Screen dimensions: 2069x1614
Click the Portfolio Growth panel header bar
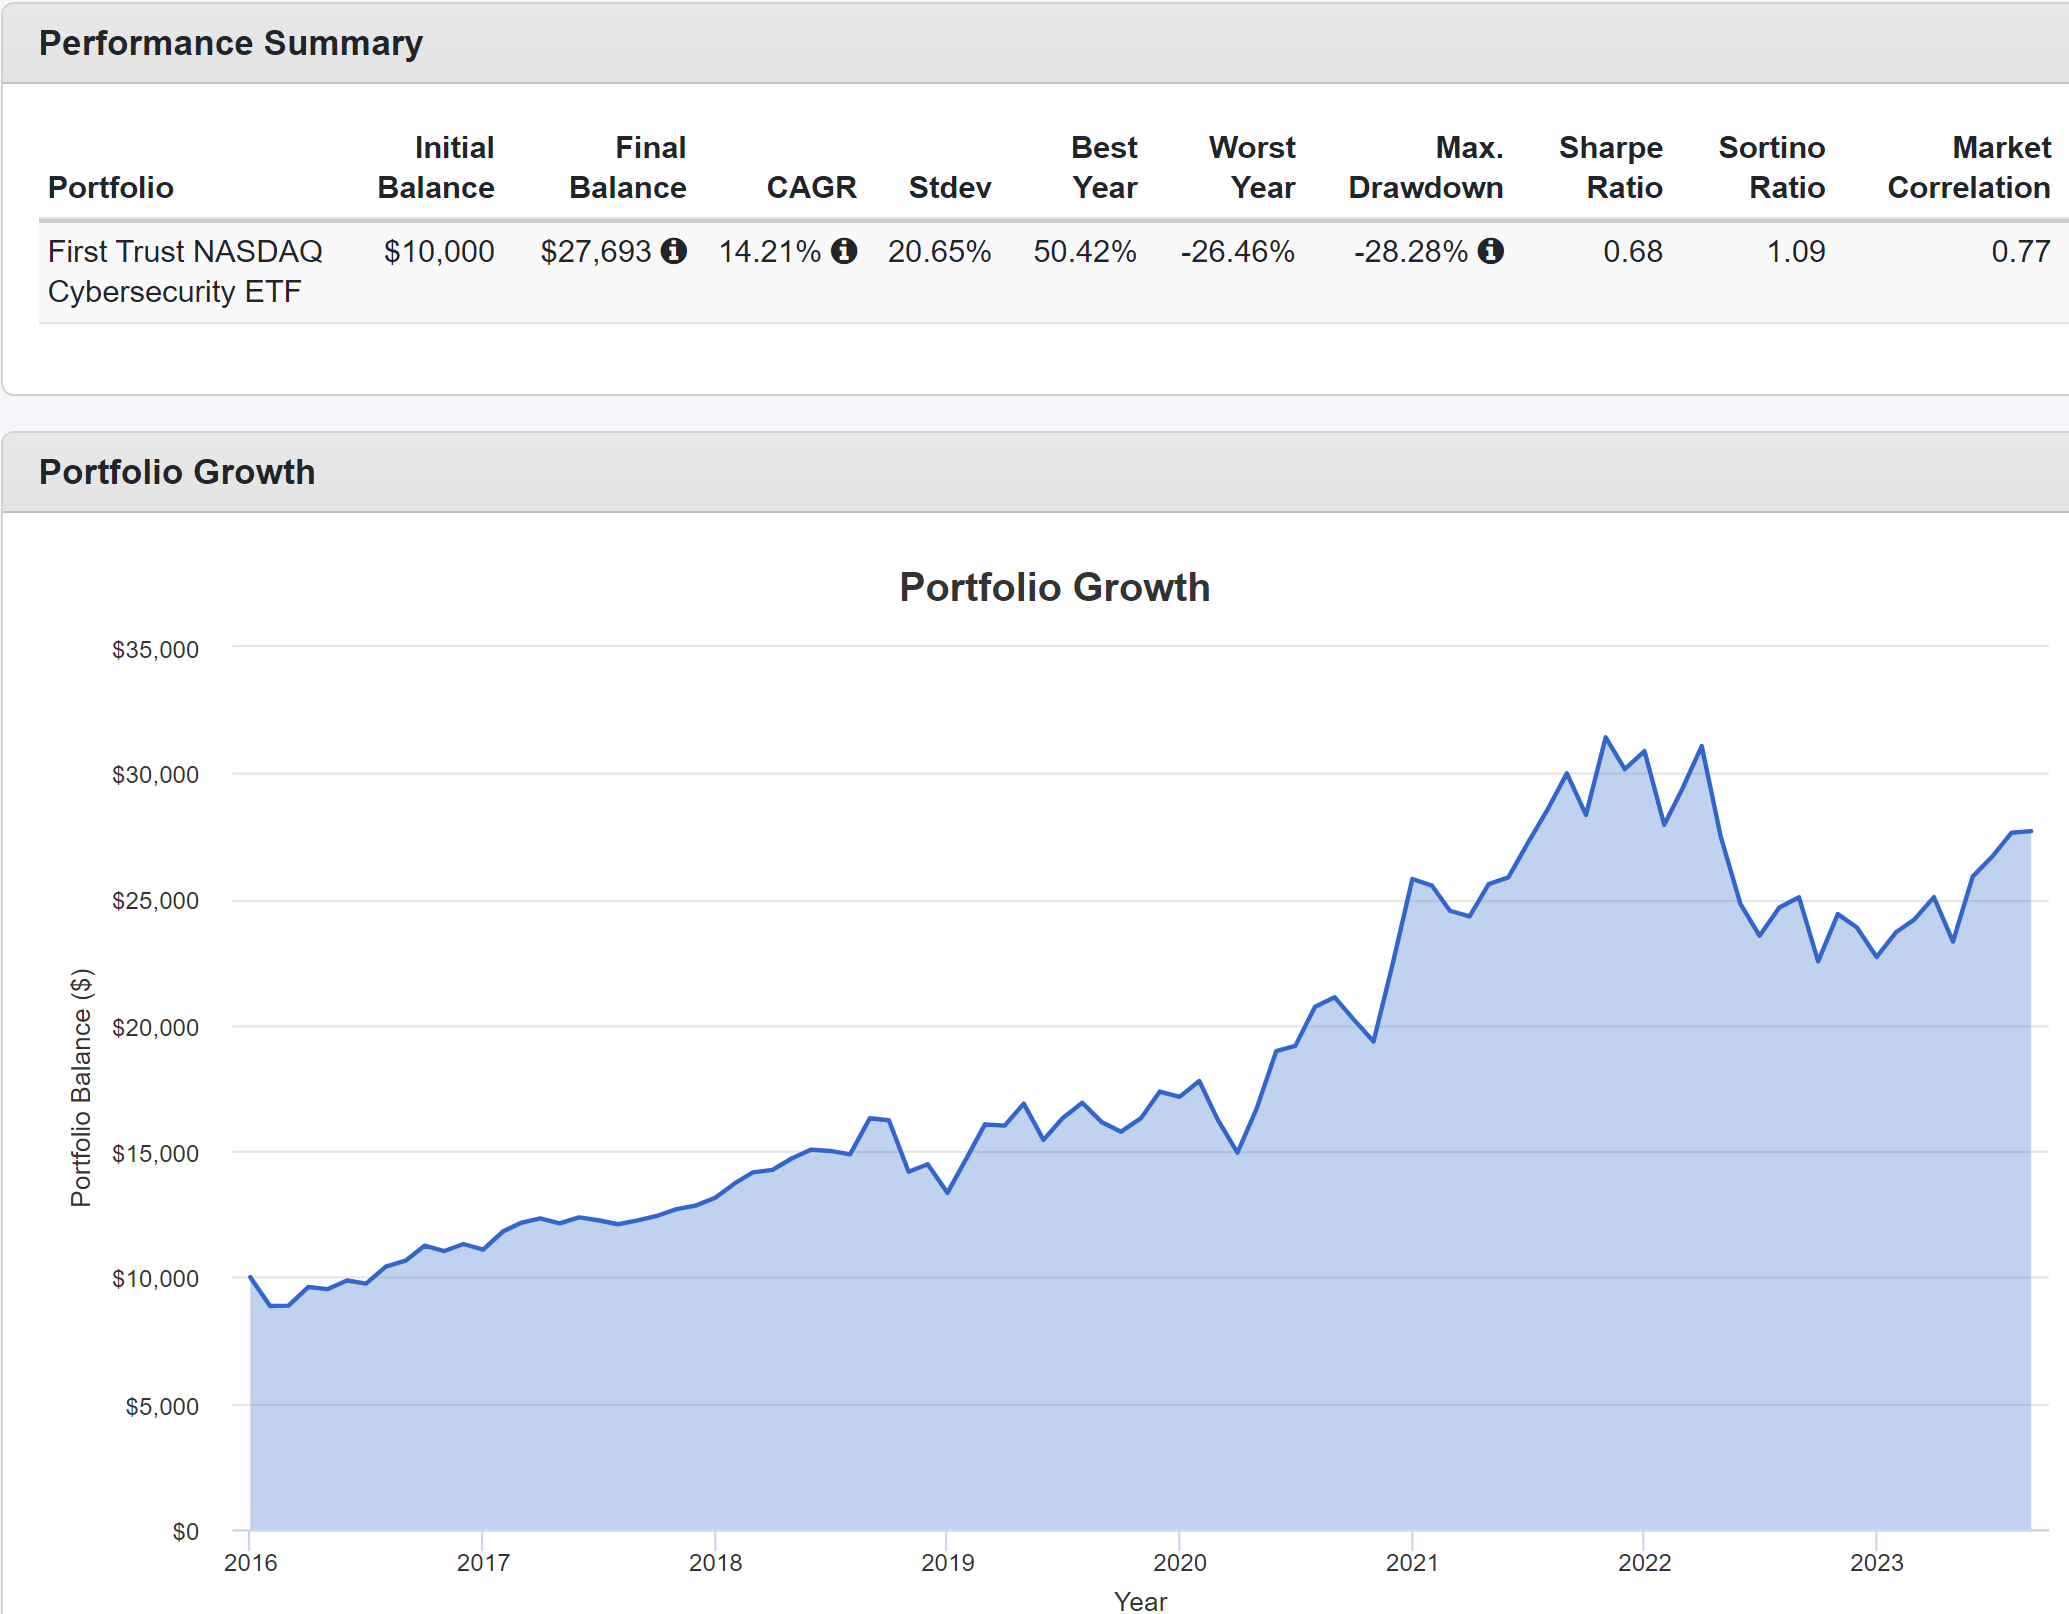coord(1034,472)
